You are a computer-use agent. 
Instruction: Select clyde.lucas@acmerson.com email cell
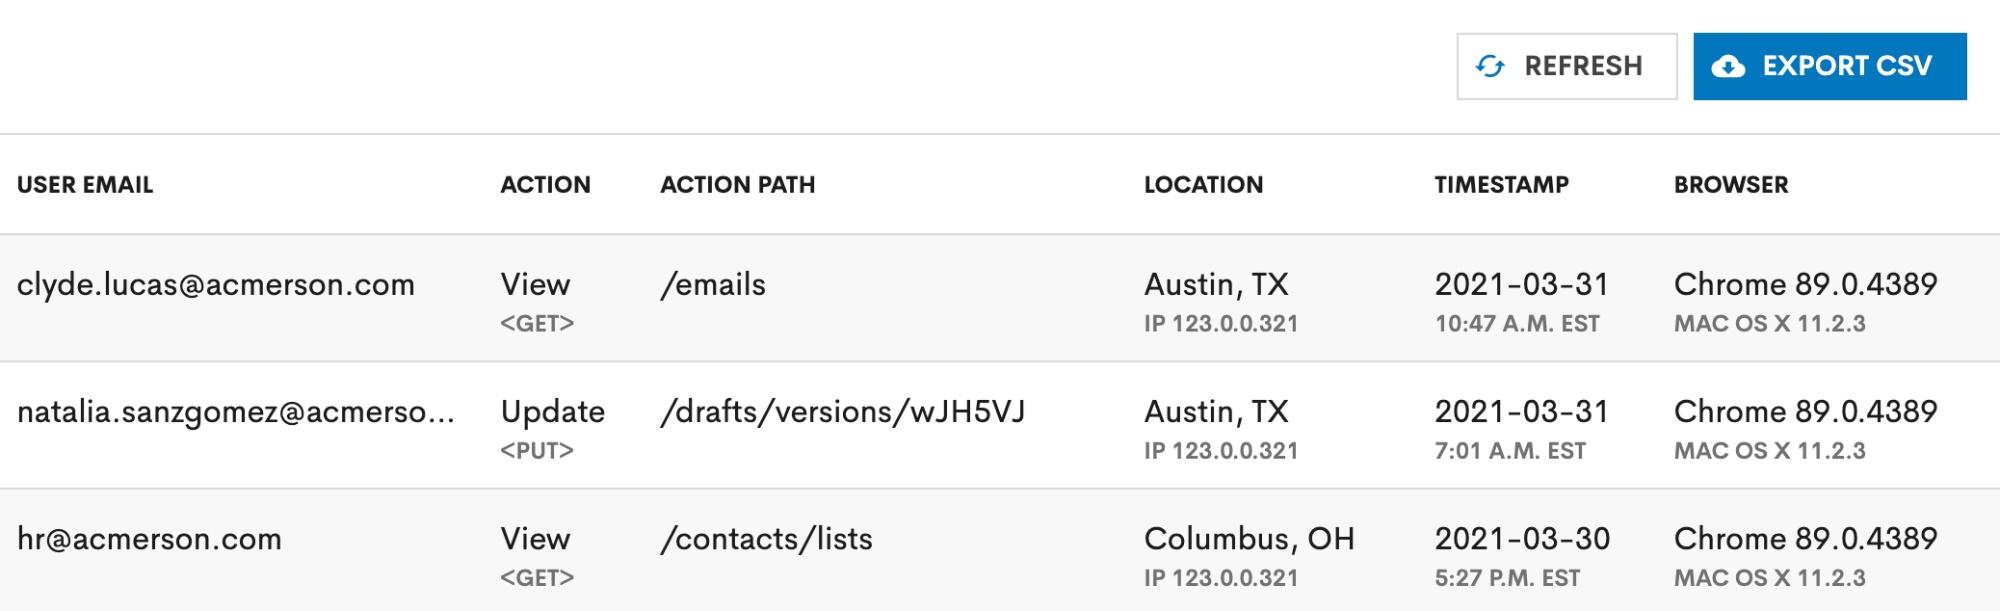[x=216, y=285]
